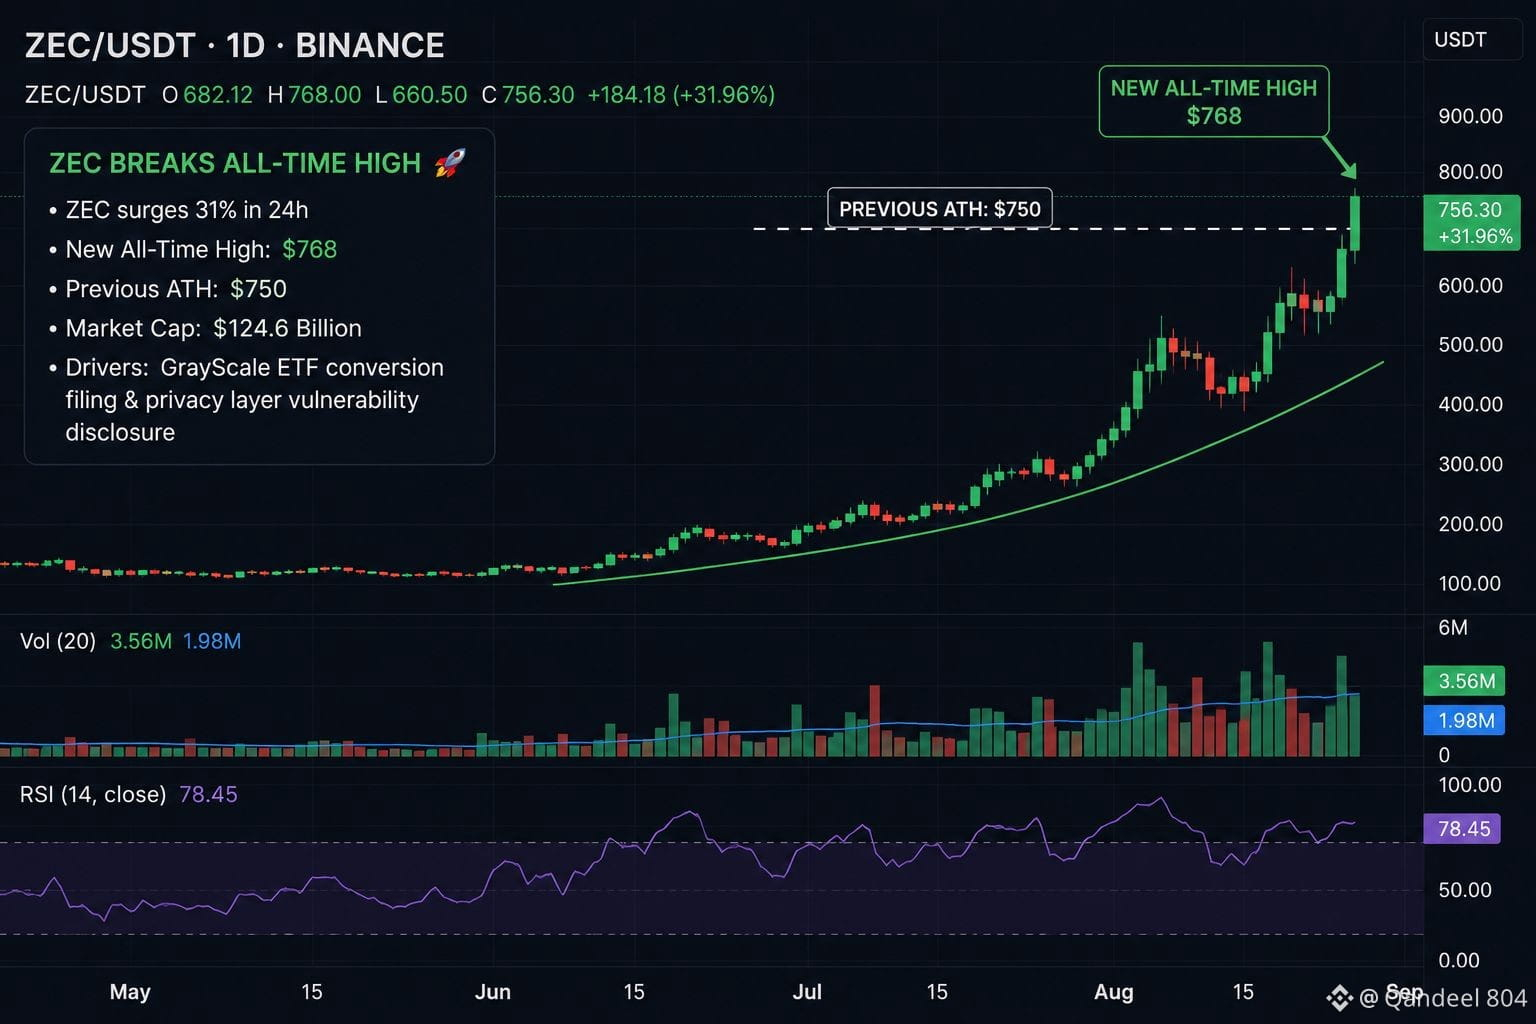Click 900.00 on the price scale

[x=1470, y=116]
